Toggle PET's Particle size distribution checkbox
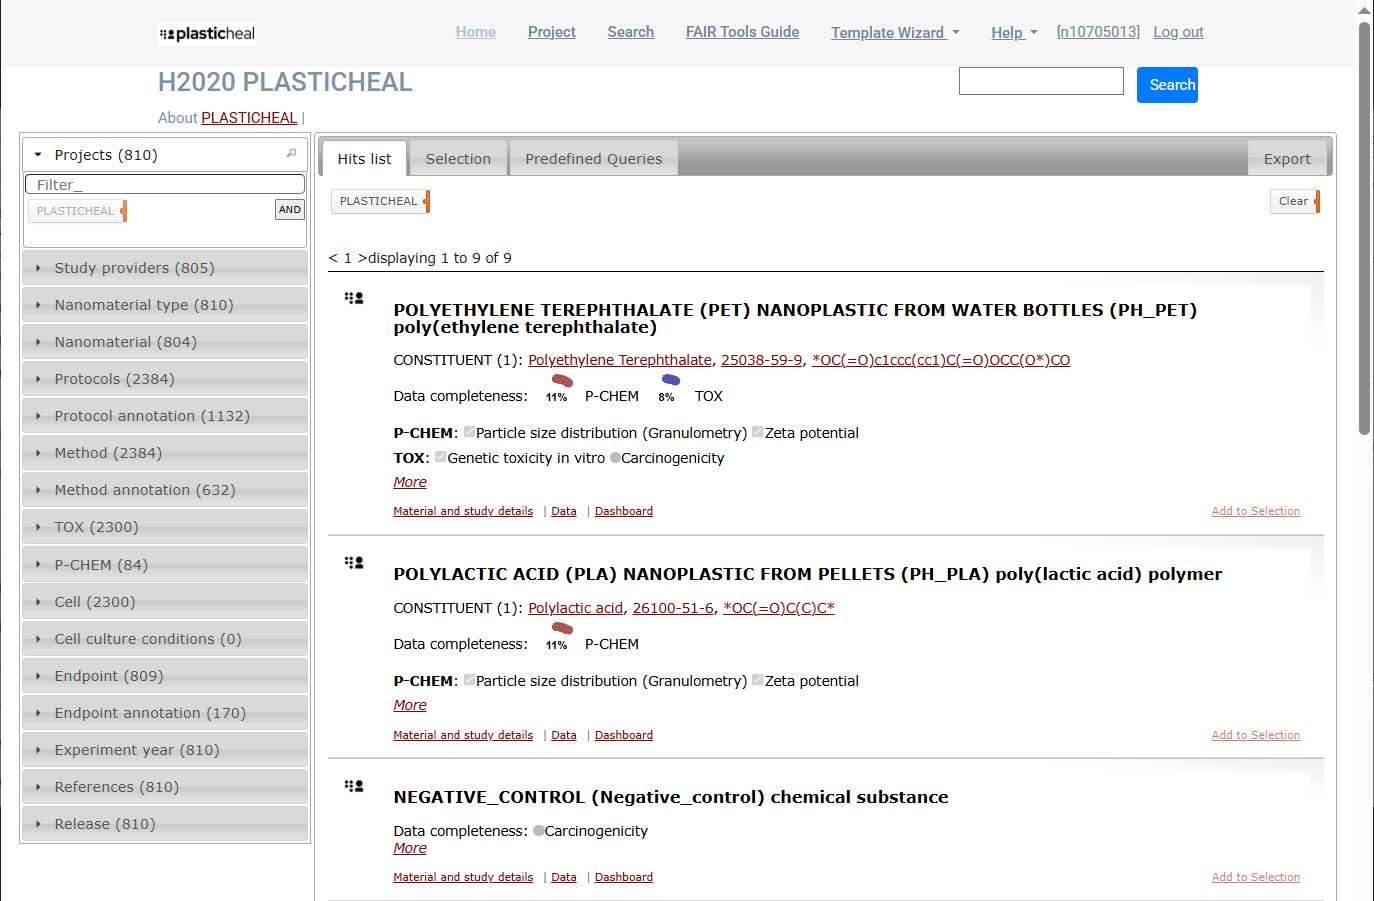The width and height of the screenshot is (1374, 901). [469, 432]
